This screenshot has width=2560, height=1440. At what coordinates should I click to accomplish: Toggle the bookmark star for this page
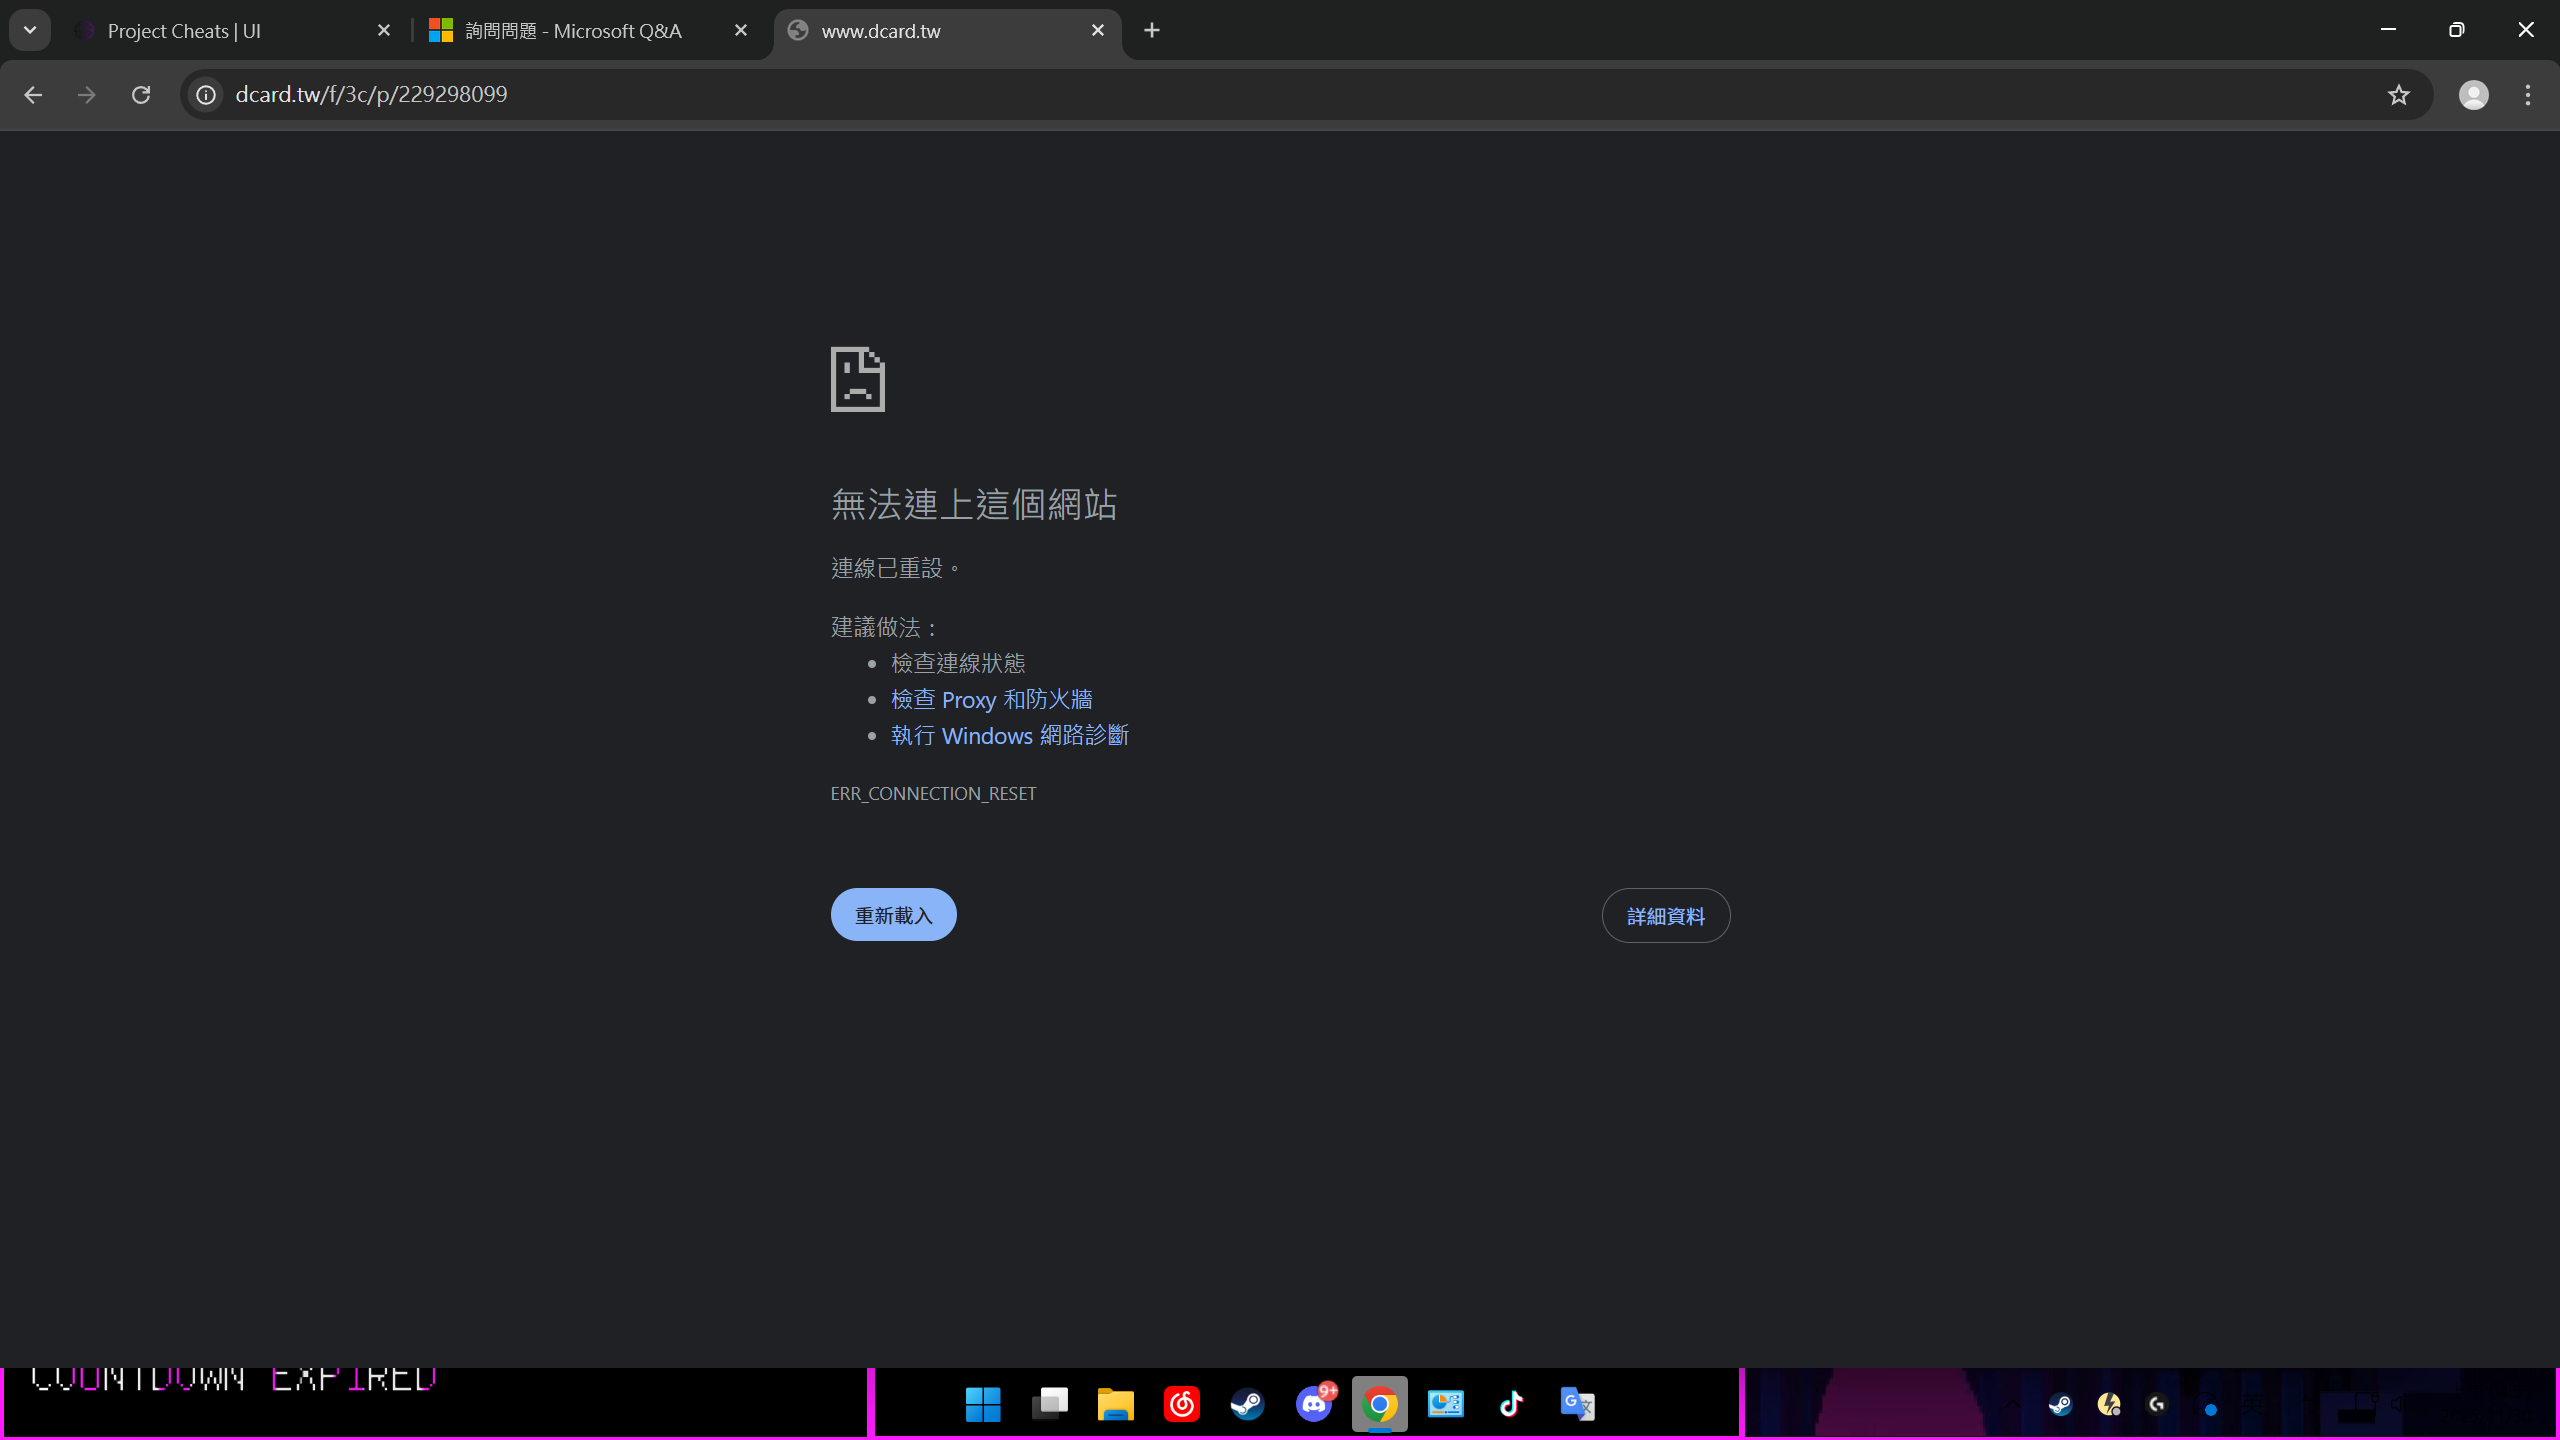(x=2397, y=94)
